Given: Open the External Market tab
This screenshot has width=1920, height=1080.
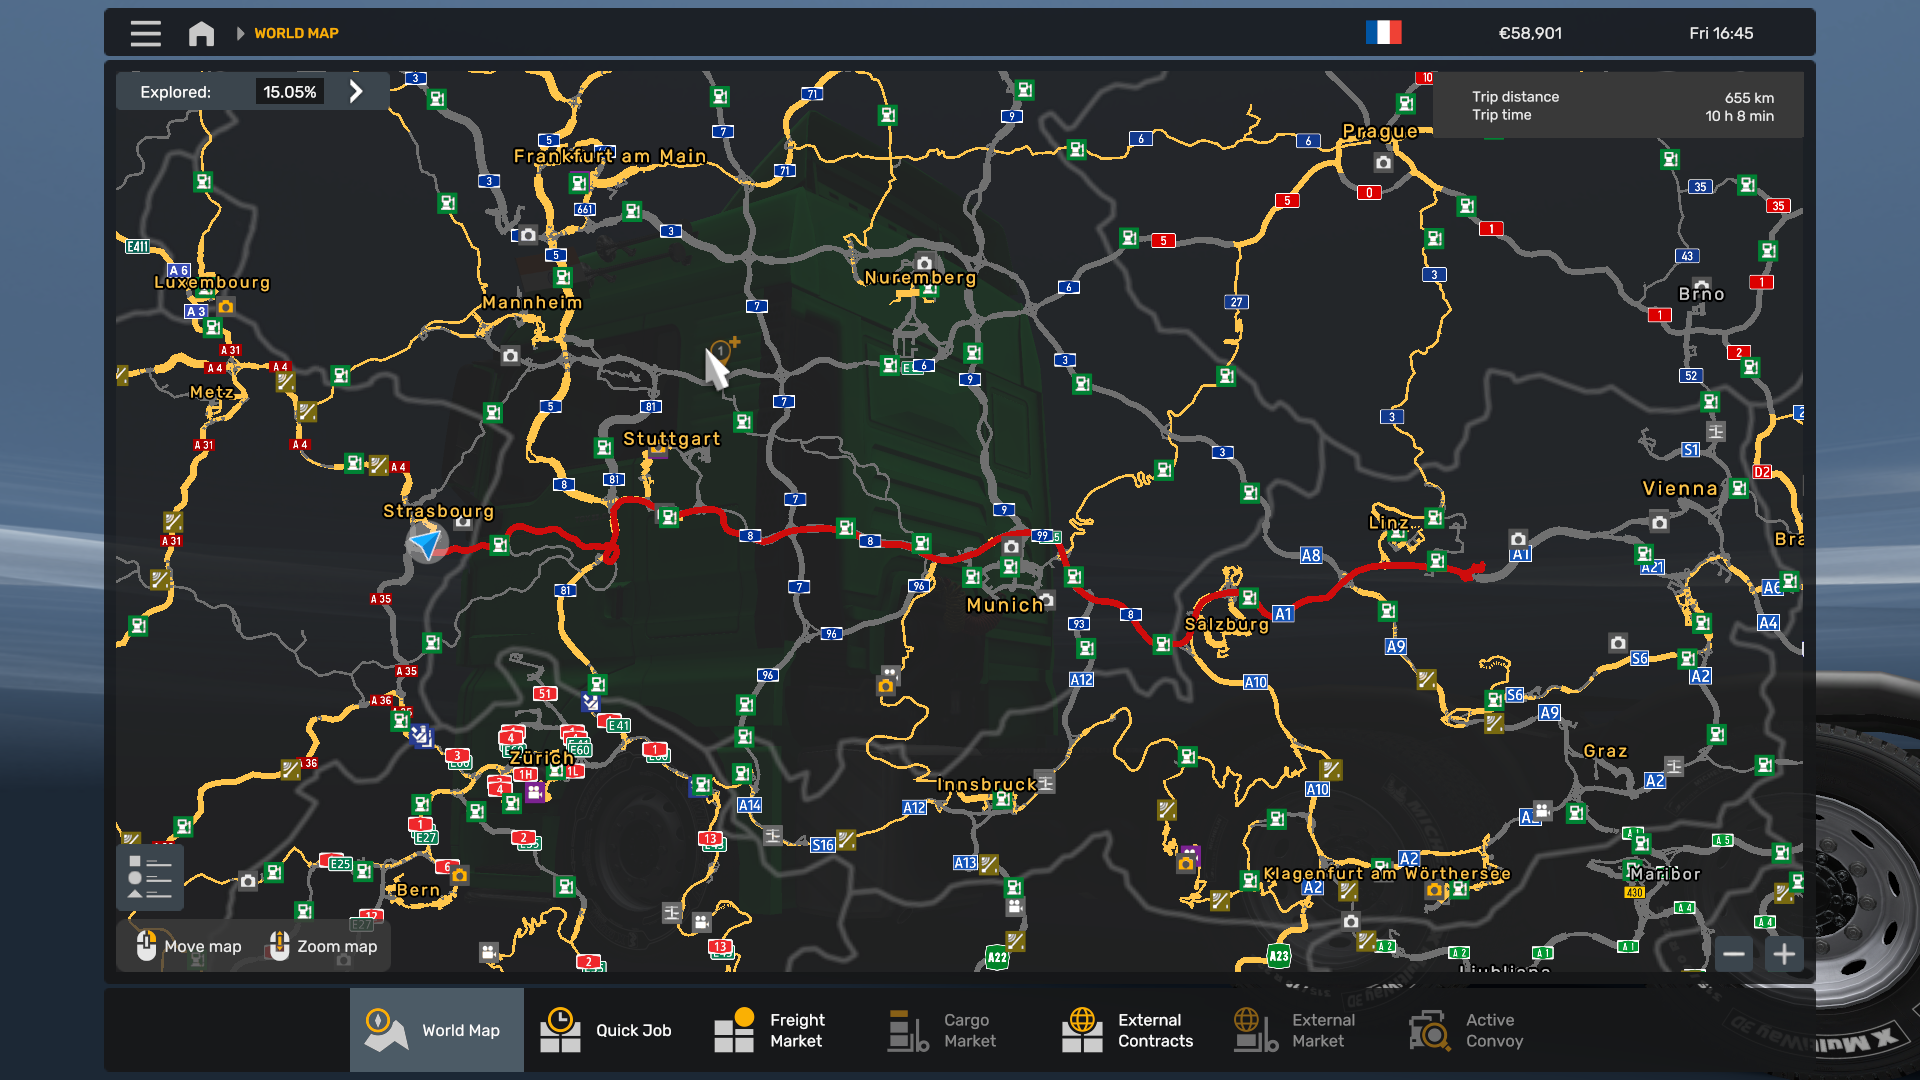Looking at the screenshot, I should point(1306,1030).
